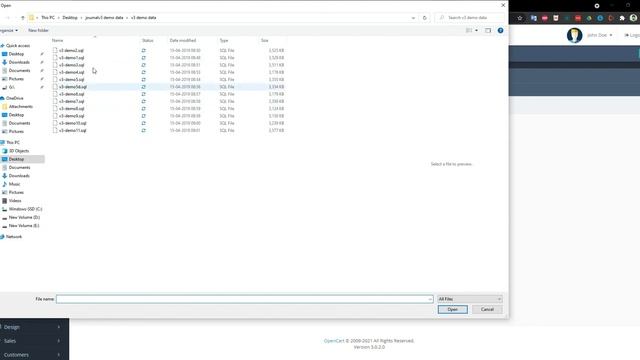This screenshot has width=640, height=360.
Task: Click the OpenCart footer link
Action: pos(334,341)
